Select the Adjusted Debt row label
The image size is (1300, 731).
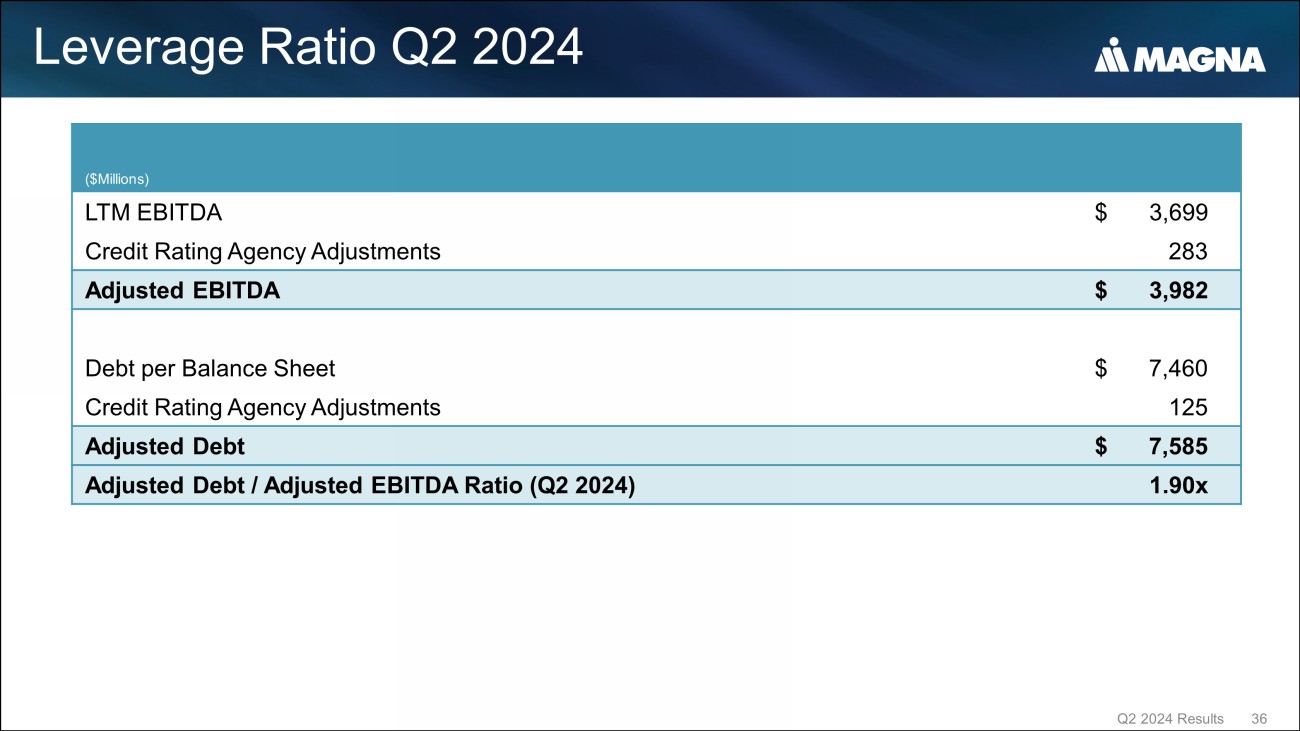point(165,446)
